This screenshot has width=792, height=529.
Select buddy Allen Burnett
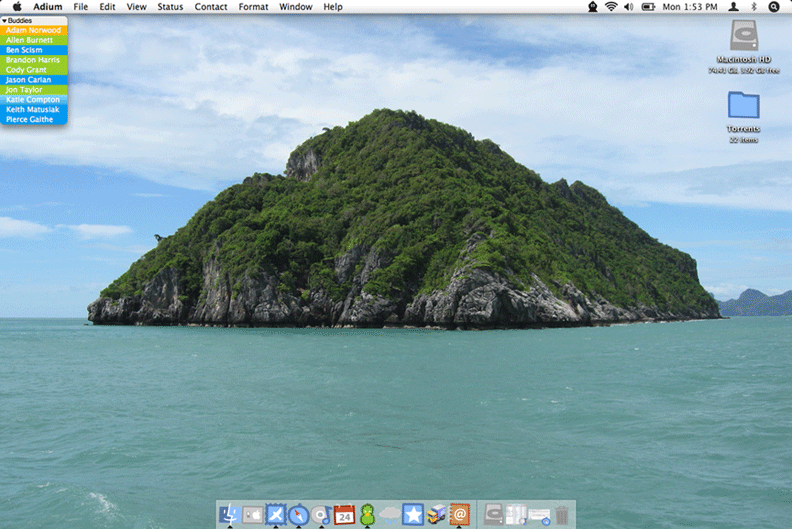pos(34,40)
